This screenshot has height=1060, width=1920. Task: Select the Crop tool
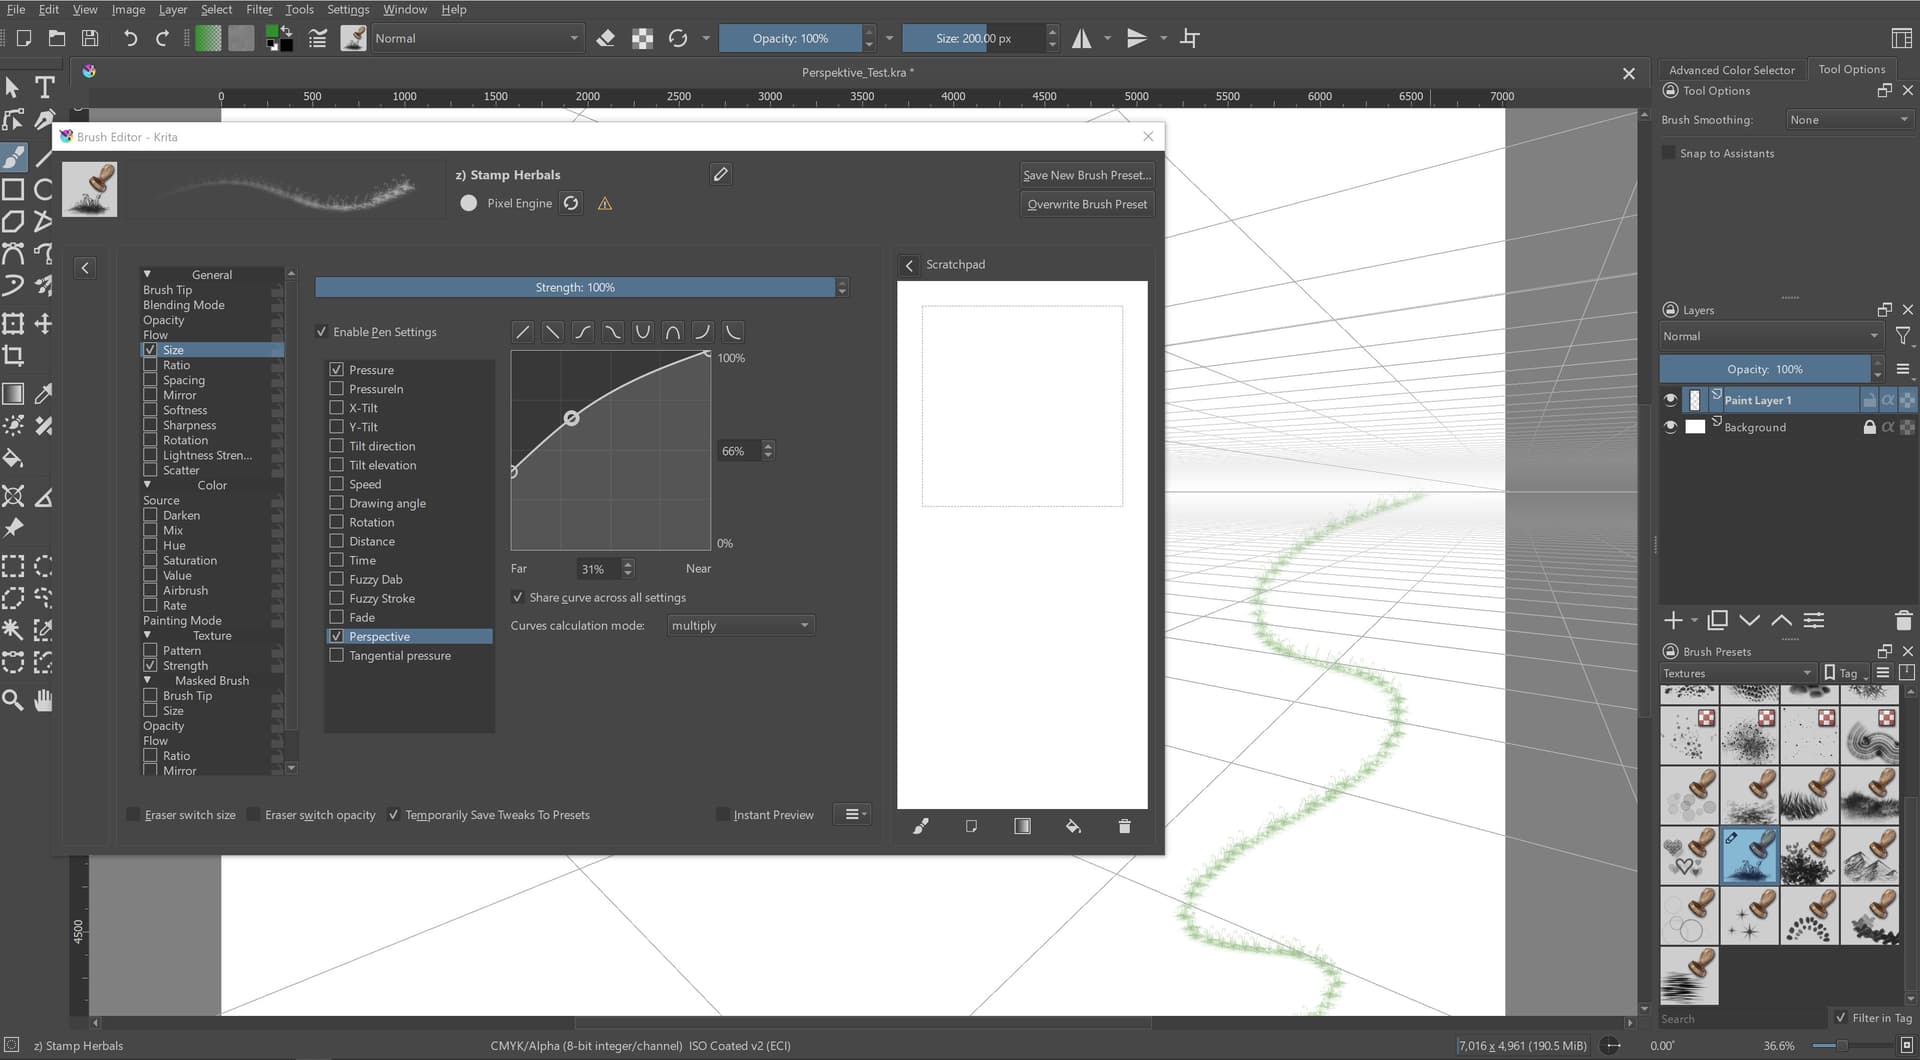[13, 356]
